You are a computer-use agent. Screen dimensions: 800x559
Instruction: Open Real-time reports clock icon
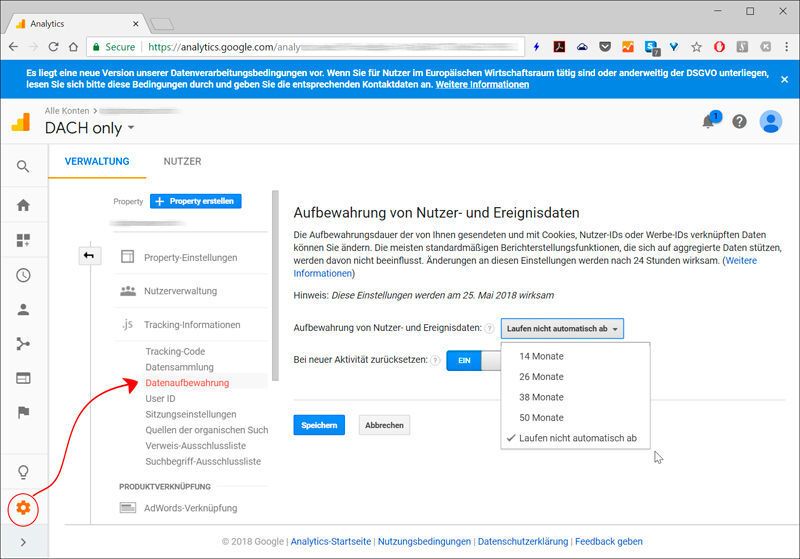point(23,275)
